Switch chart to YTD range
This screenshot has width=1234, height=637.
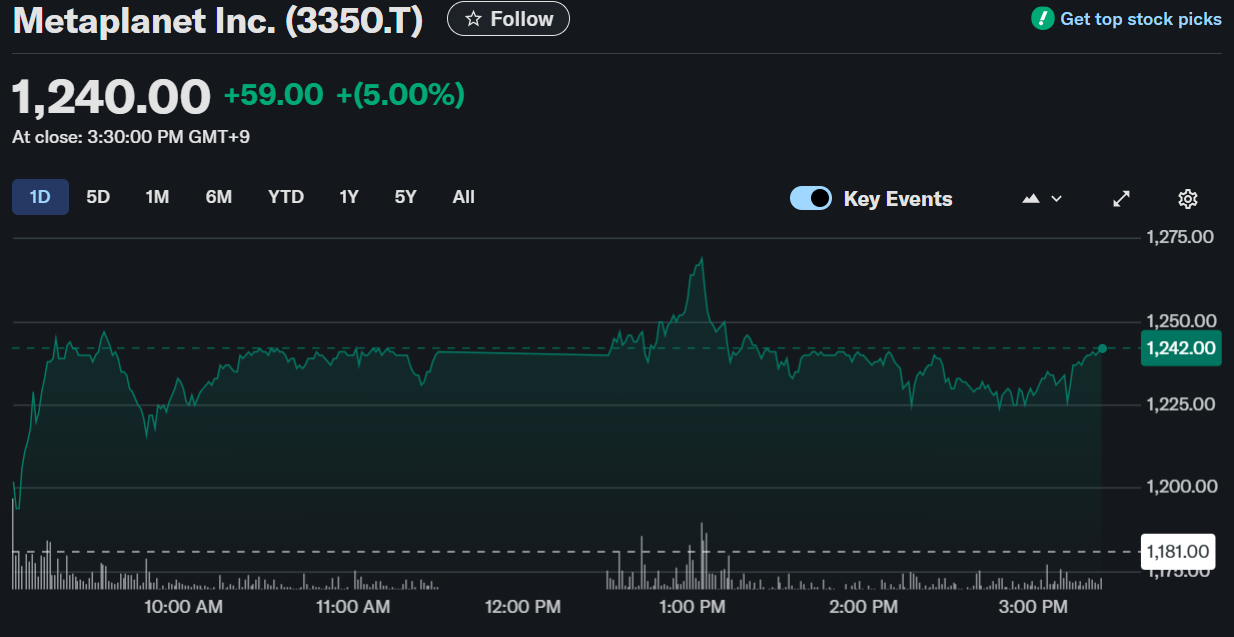pyautogui.click(x=286, y=197)
